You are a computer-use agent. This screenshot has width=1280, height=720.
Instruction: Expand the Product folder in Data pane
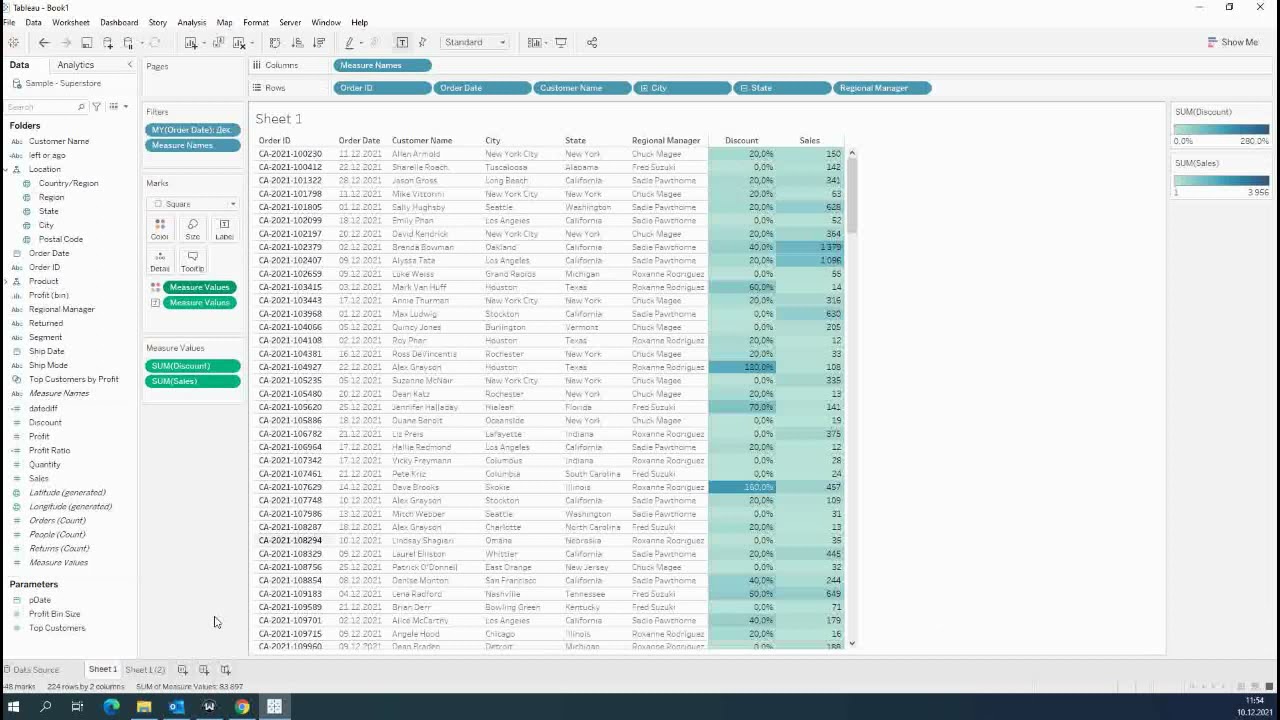(x=6, y=281)
